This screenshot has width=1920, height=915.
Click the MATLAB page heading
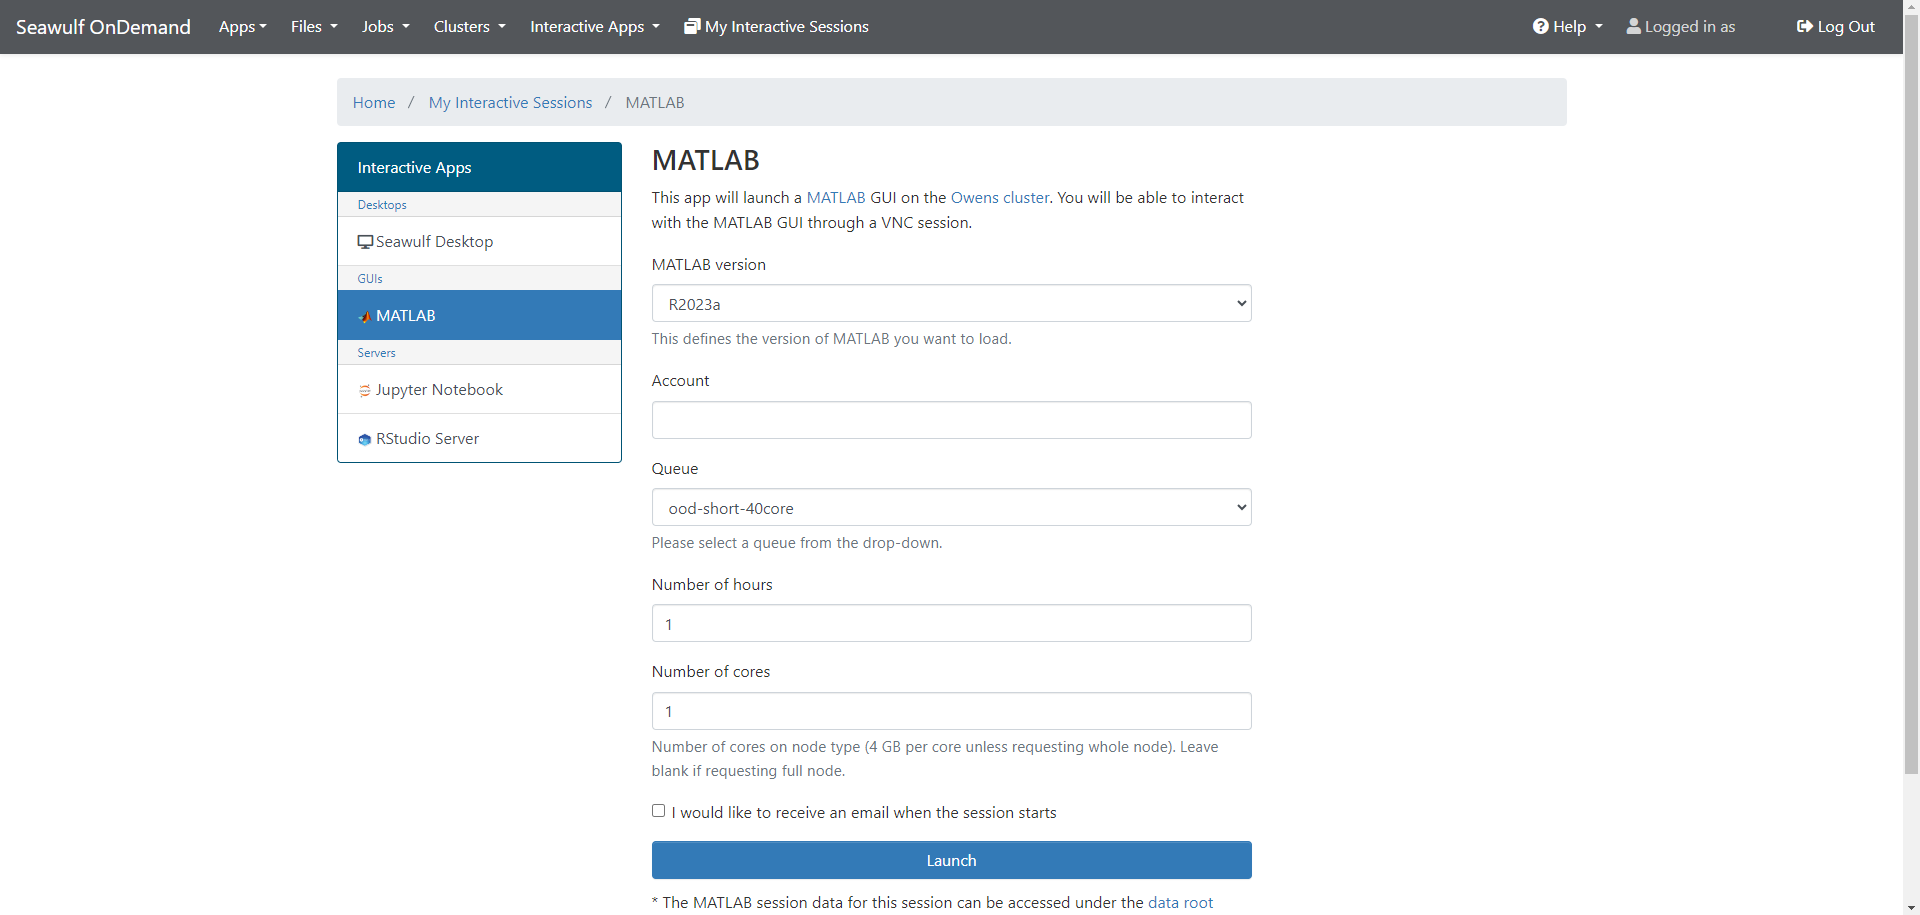(x=706, y=160)
